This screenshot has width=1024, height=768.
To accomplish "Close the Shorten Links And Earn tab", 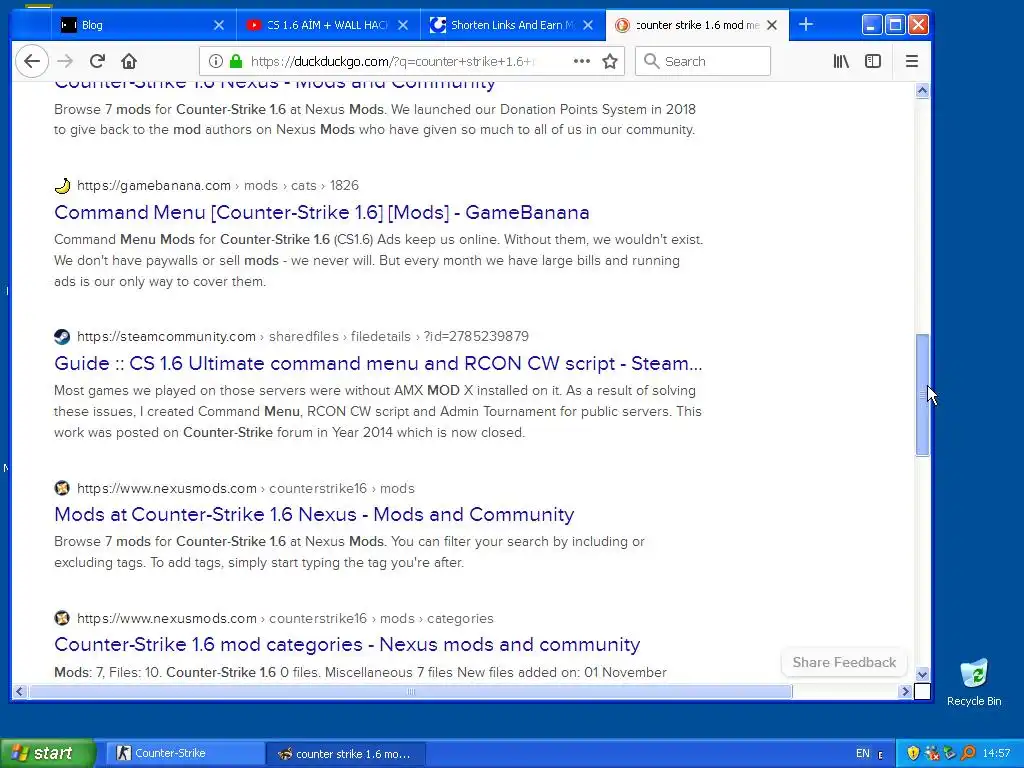I will [588, 25].
